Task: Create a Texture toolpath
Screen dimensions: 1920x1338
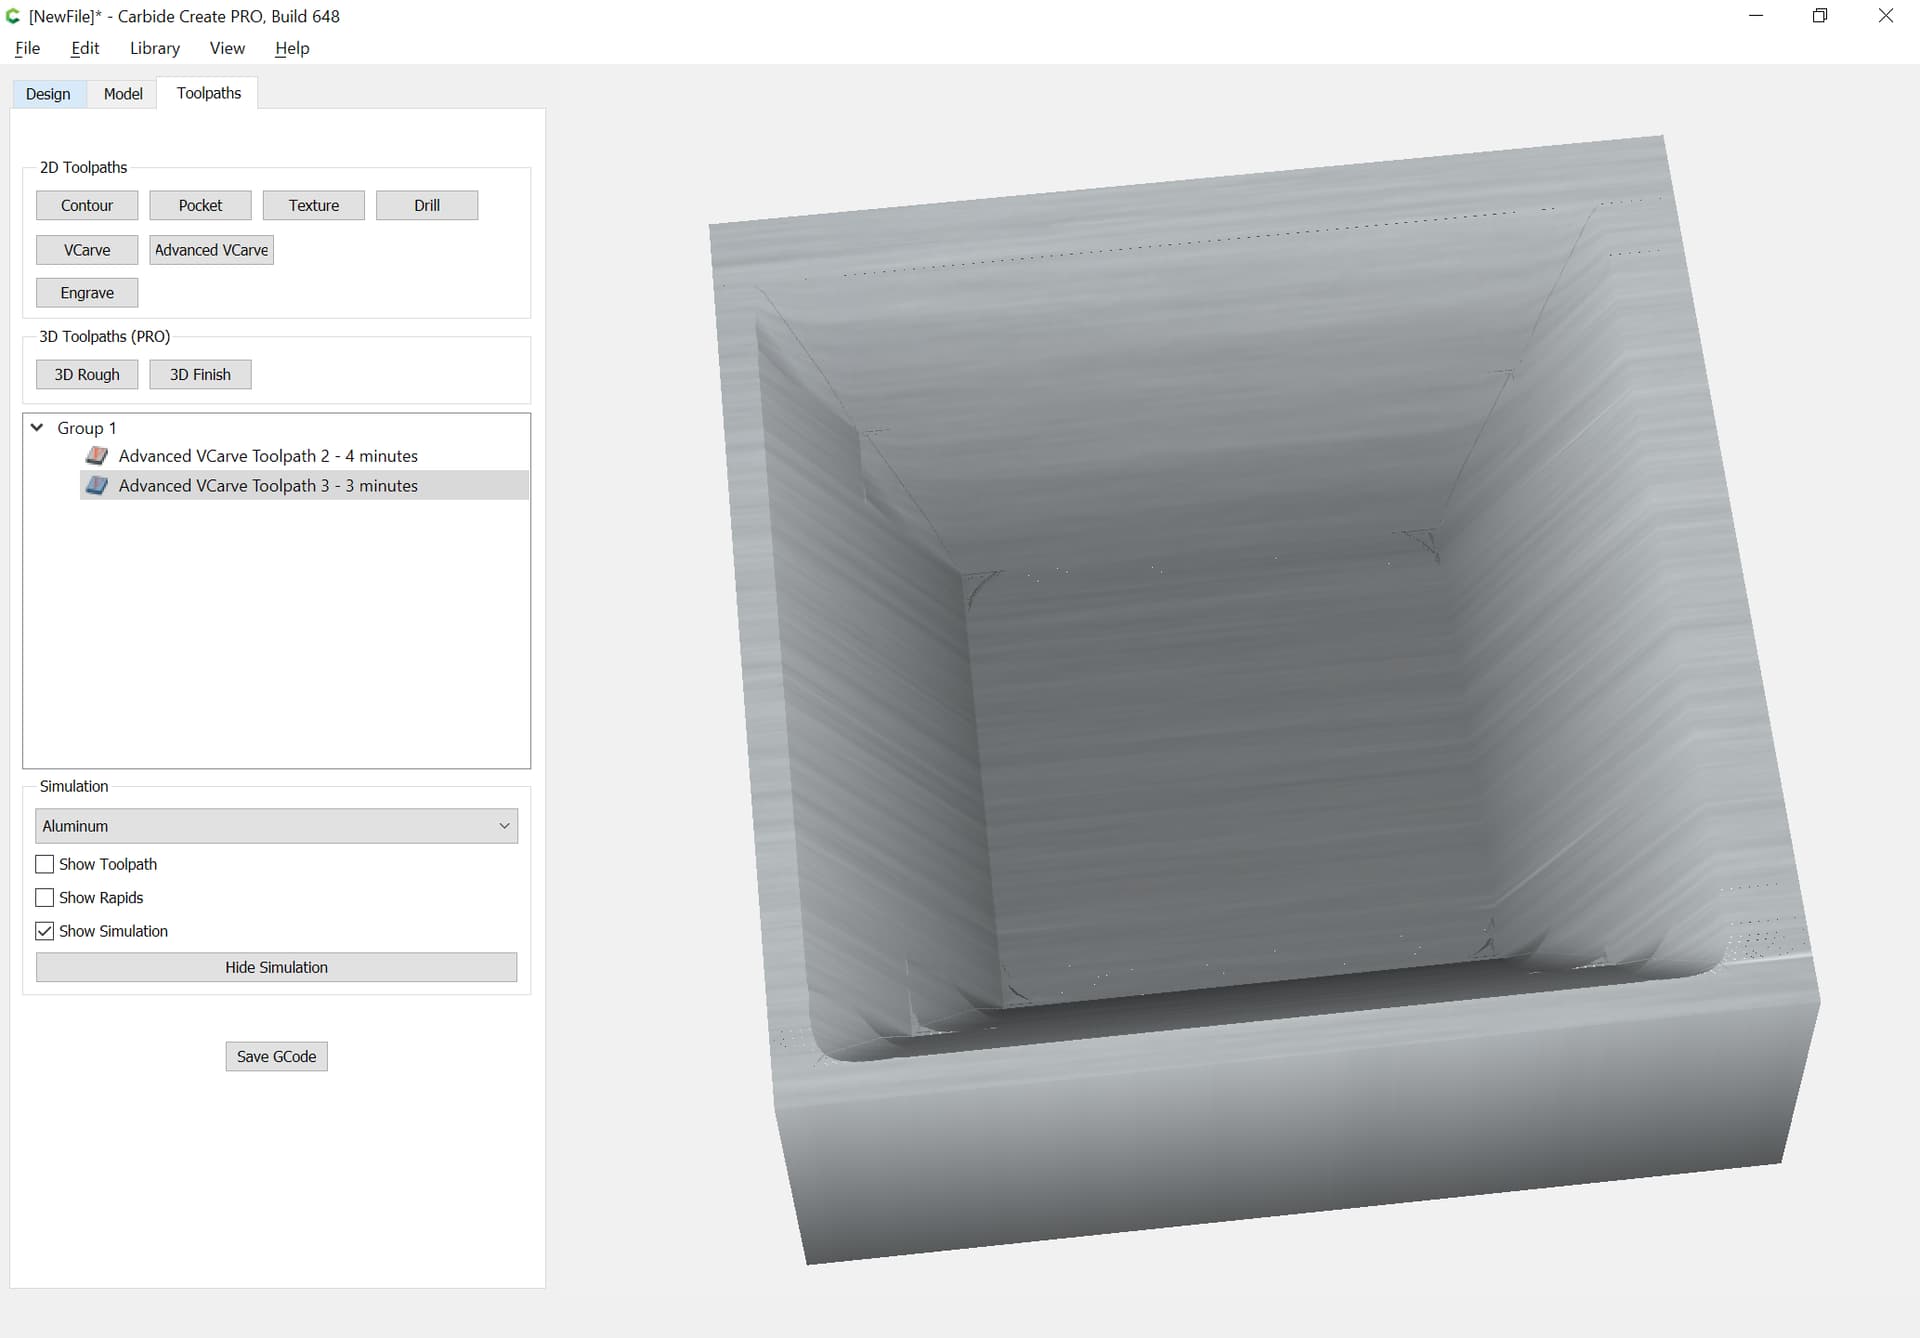Action: 314,205
